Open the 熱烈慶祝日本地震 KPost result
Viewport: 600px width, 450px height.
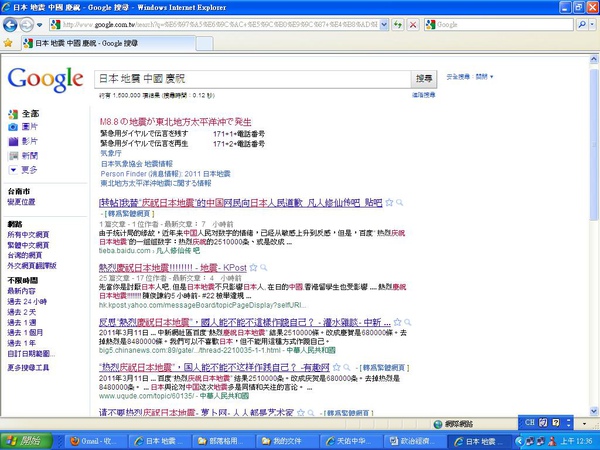click(x=173, y=267)
